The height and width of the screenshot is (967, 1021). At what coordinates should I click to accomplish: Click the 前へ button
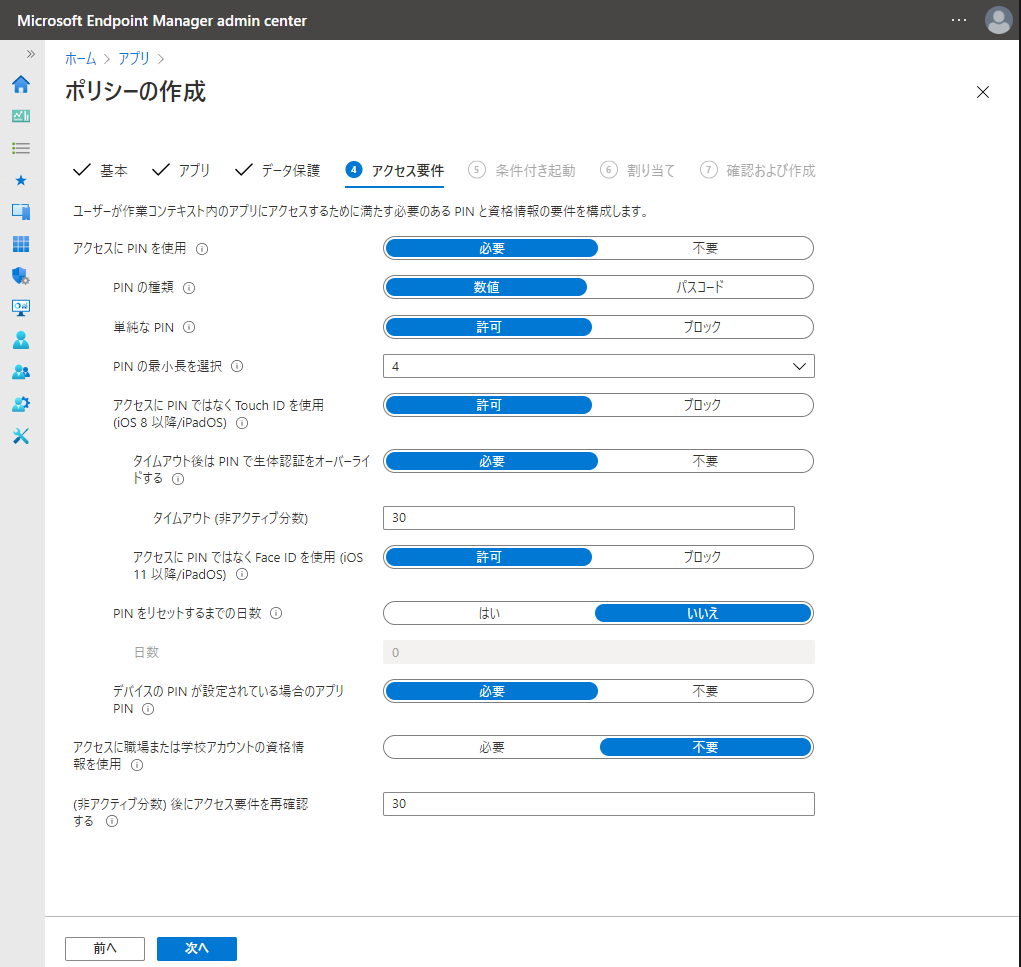(x=105, y=949)
